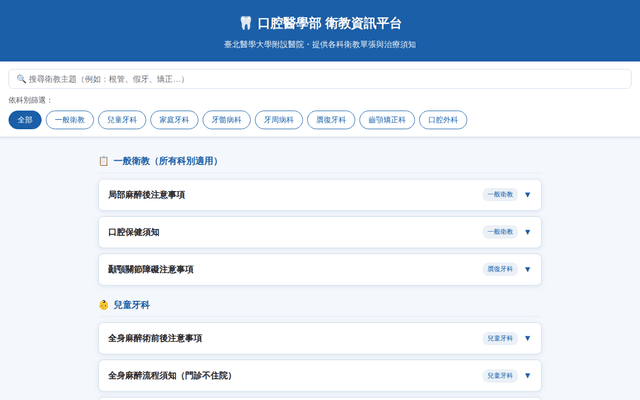640x400 pixels.
Task: Click the 口腔保健須知 title
Action: [133, 232]
